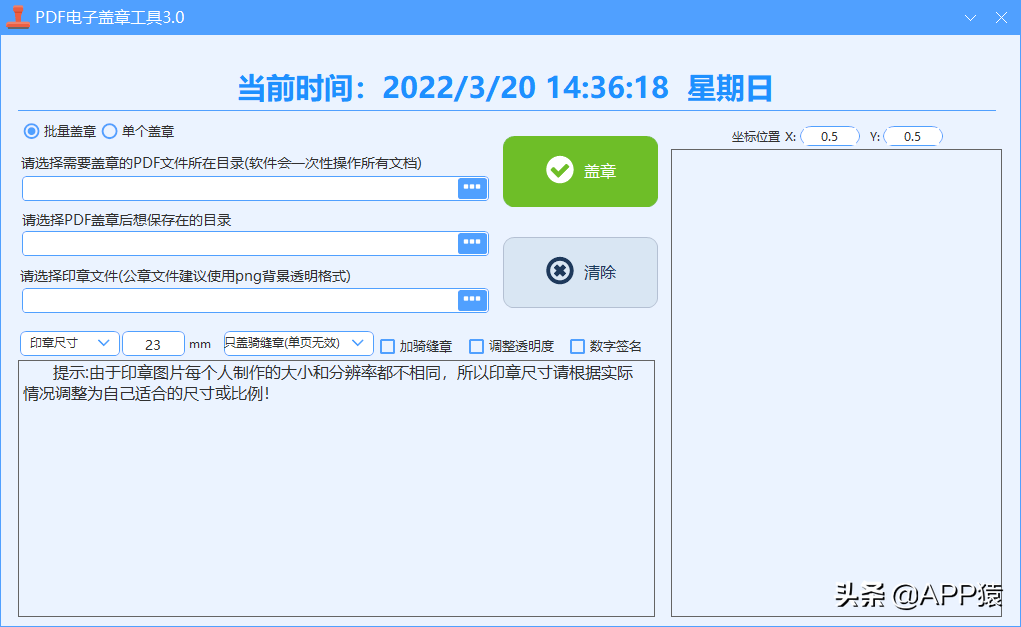The width and height of the screenshot is (1021, 627).
Task: Click the 清除 button to clear
Action: pyautogui.click(x=581, y=271)
